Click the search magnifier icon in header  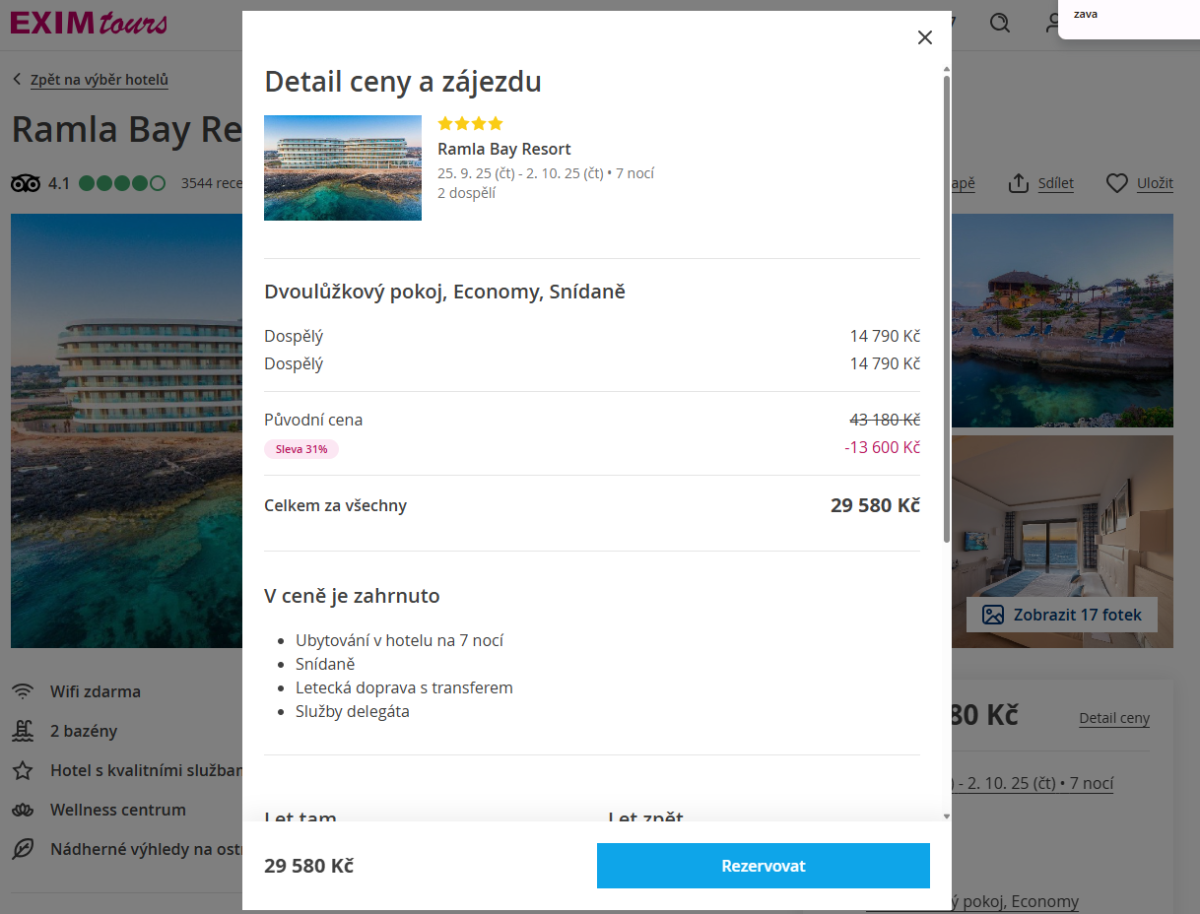point(999,23)
